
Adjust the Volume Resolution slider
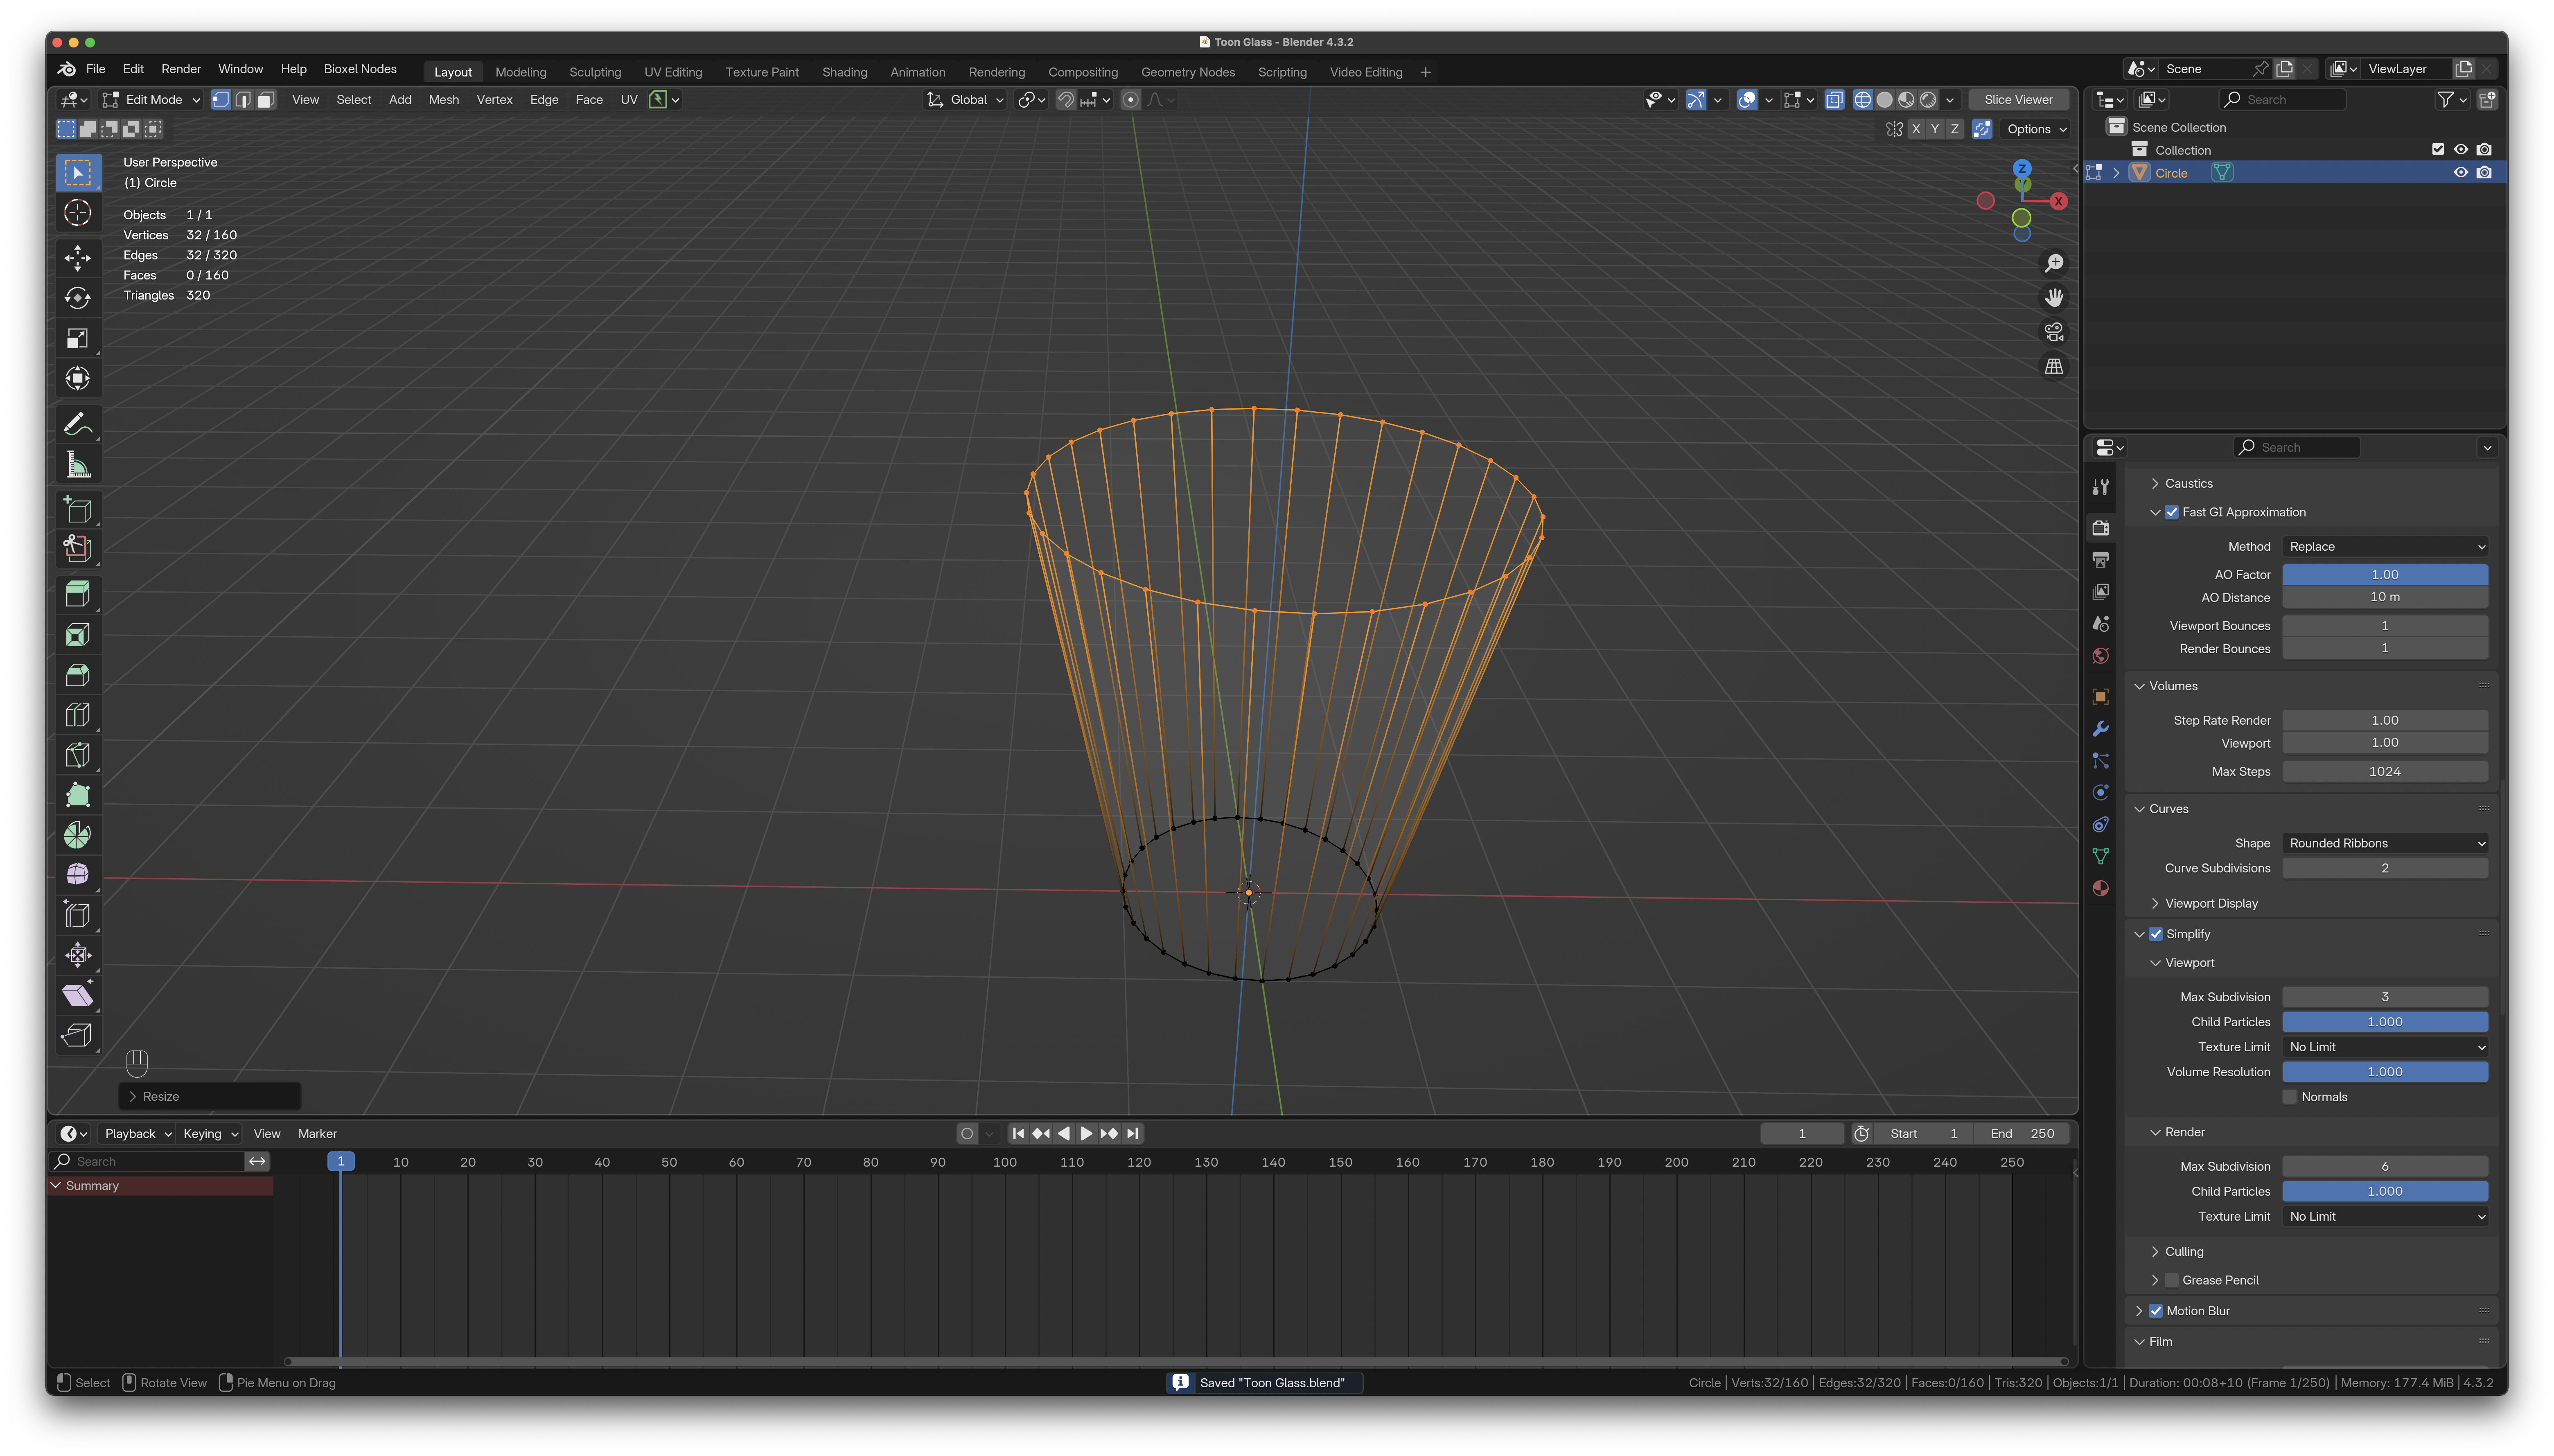coord(2384,1072)
